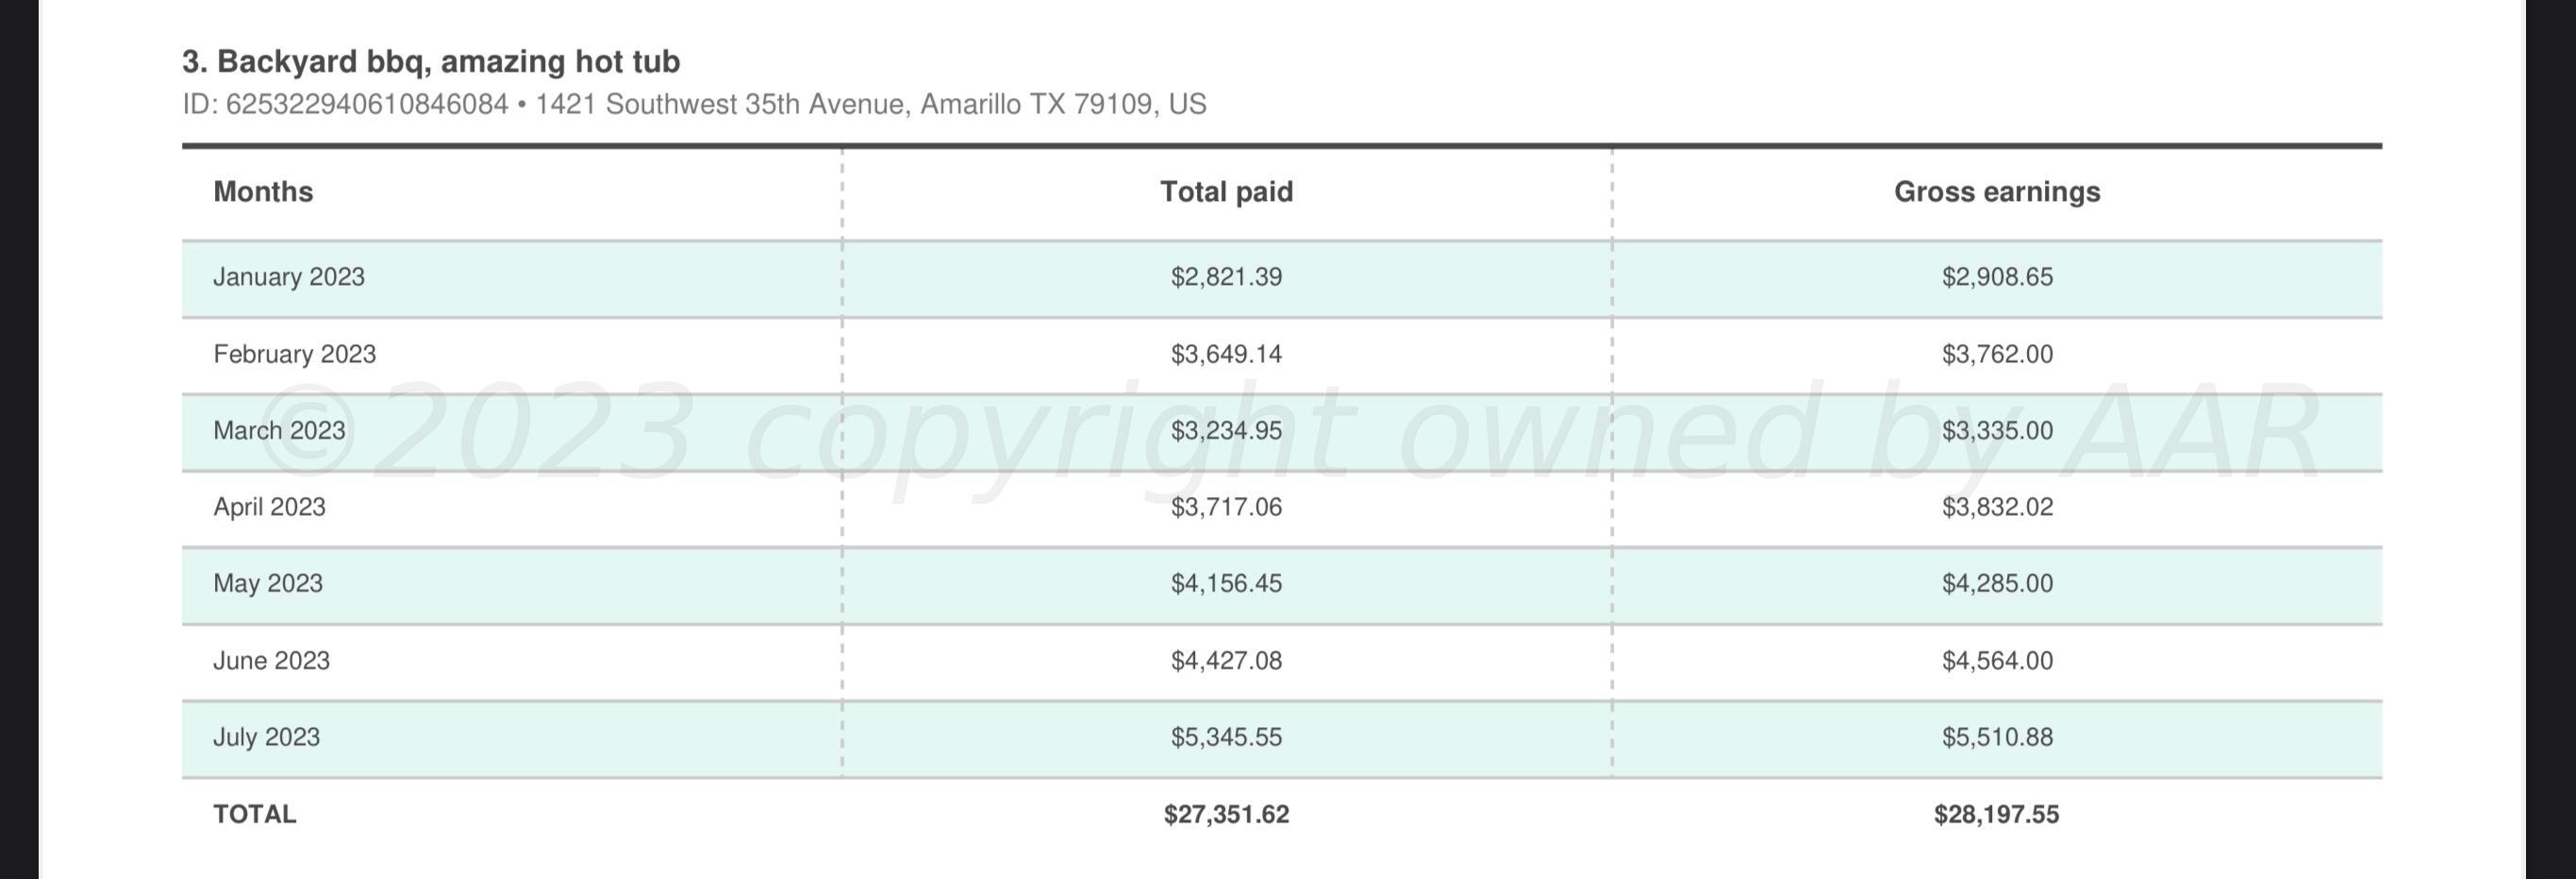Click the total paid sum $27,351.62
The width and height of the screenshot is (2576, 879).
coord(1226,814)
